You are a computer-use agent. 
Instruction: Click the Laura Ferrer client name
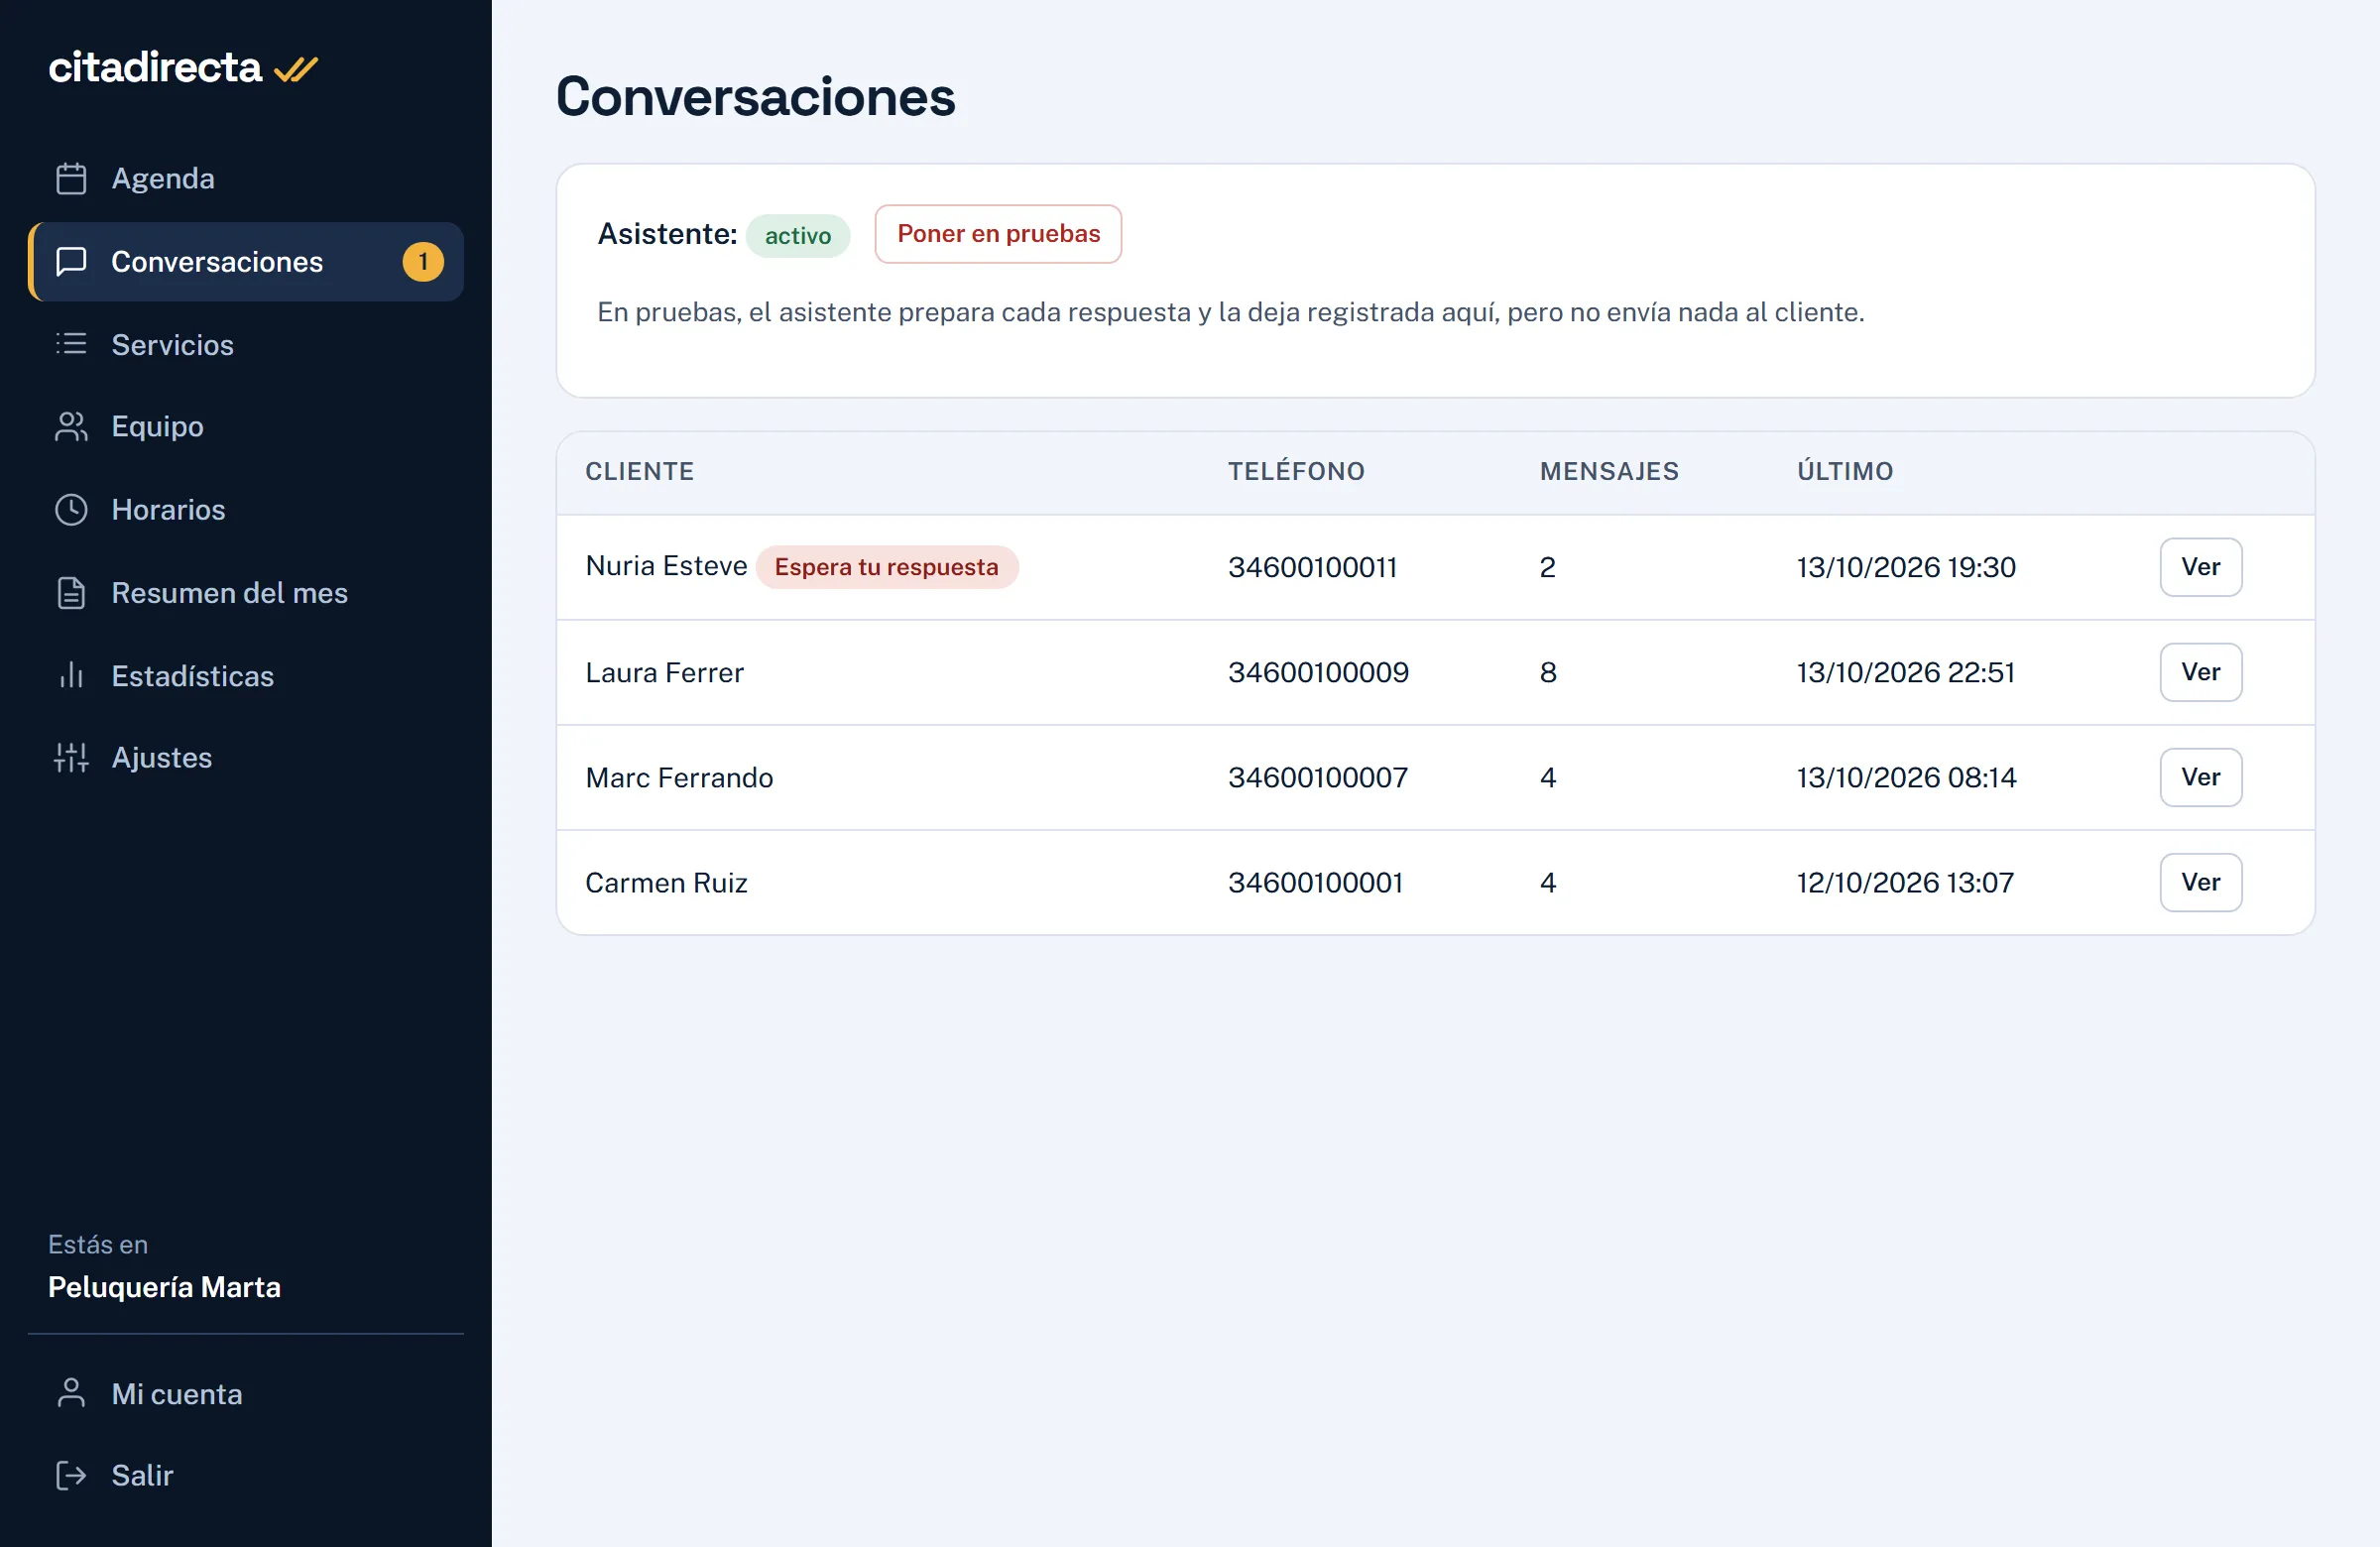[x=664, y=672]
